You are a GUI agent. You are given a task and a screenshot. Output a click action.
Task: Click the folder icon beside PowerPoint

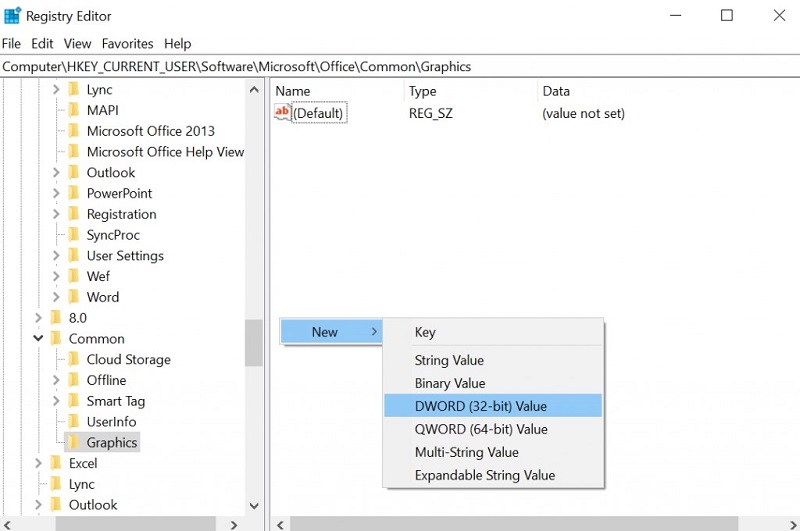pos(74,193)
